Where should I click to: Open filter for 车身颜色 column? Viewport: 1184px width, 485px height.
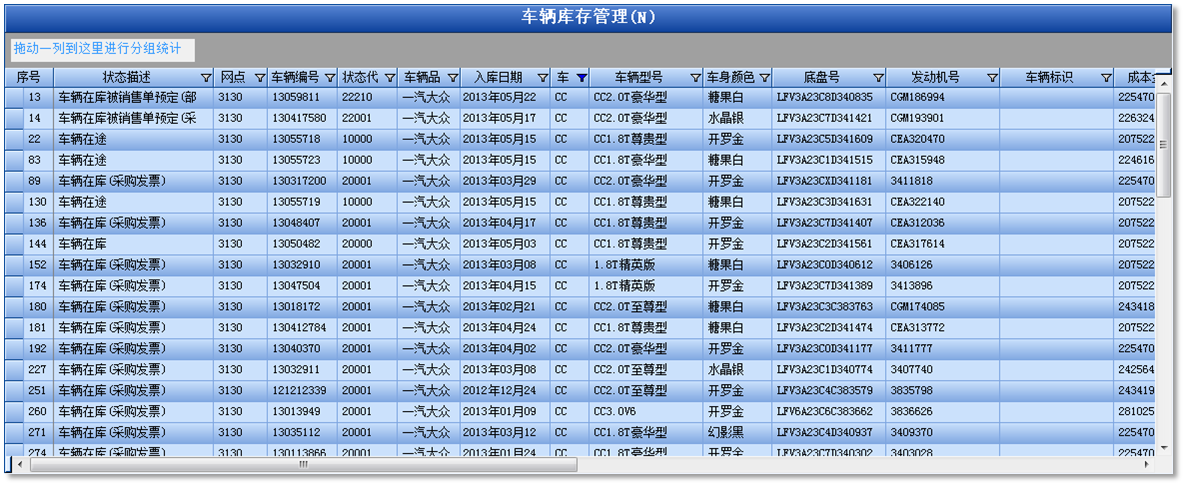(x=765, y=78)
